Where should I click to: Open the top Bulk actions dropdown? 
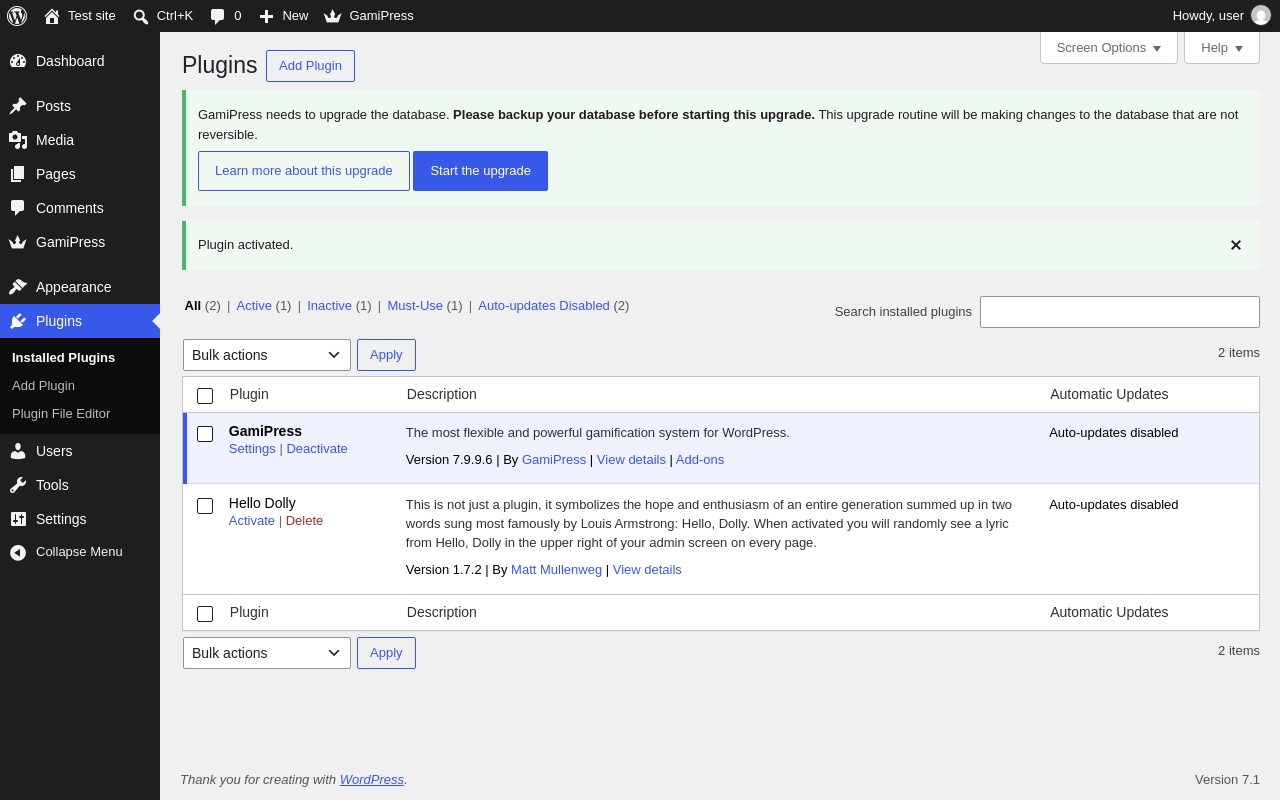pyautogui.click(x=267, y=355)
